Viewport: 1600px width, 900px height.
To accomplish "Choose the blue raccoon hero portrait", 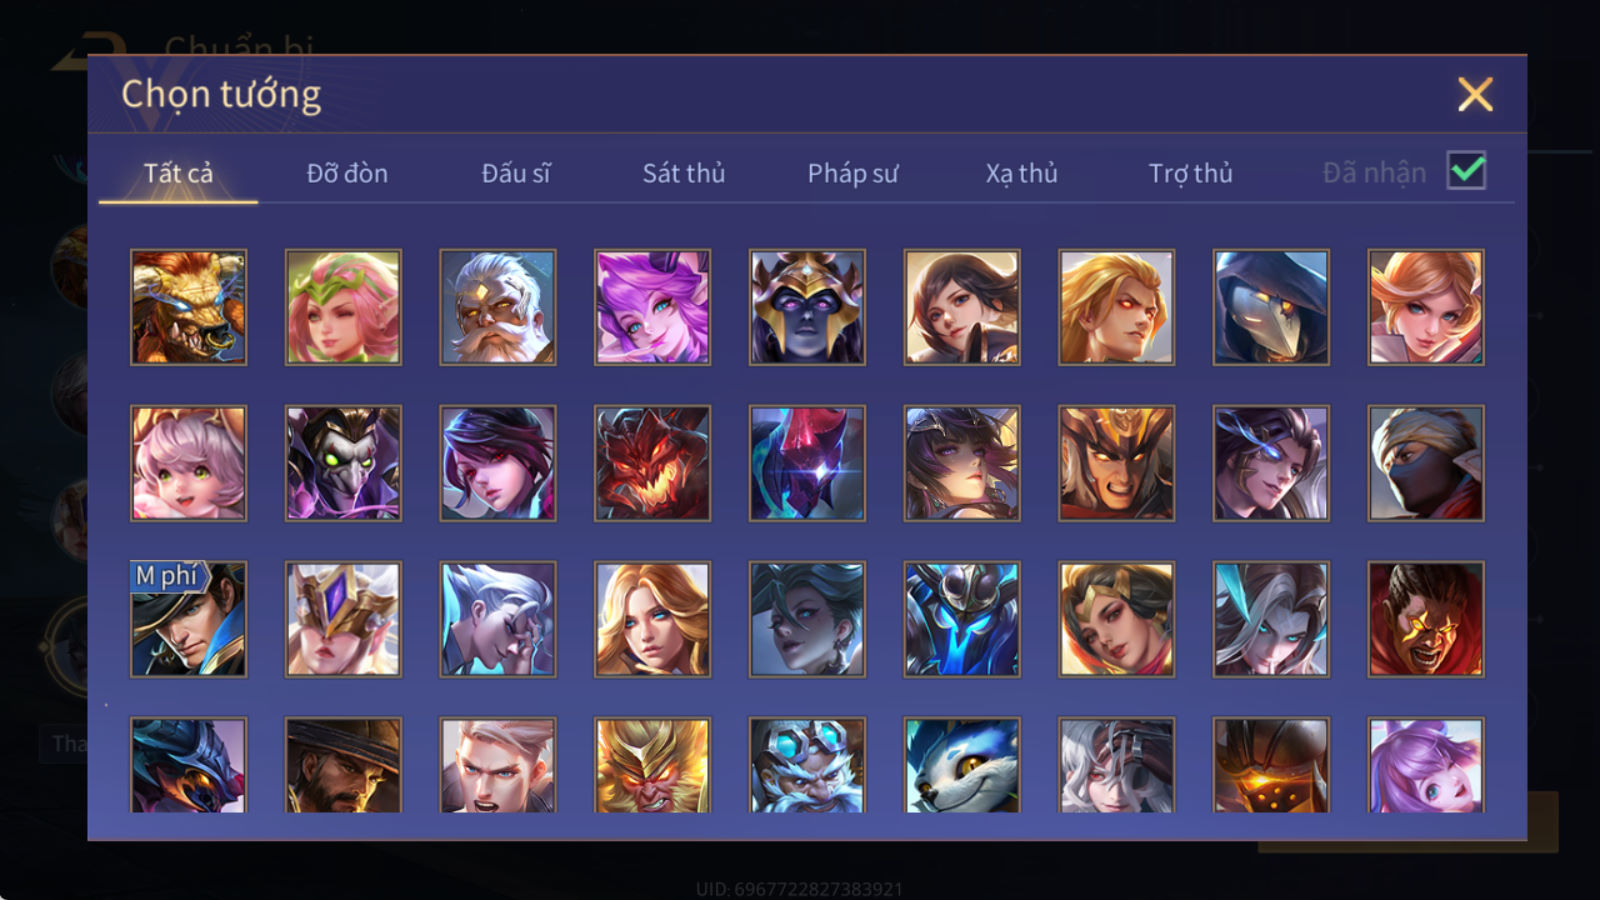I will (962, 765).
